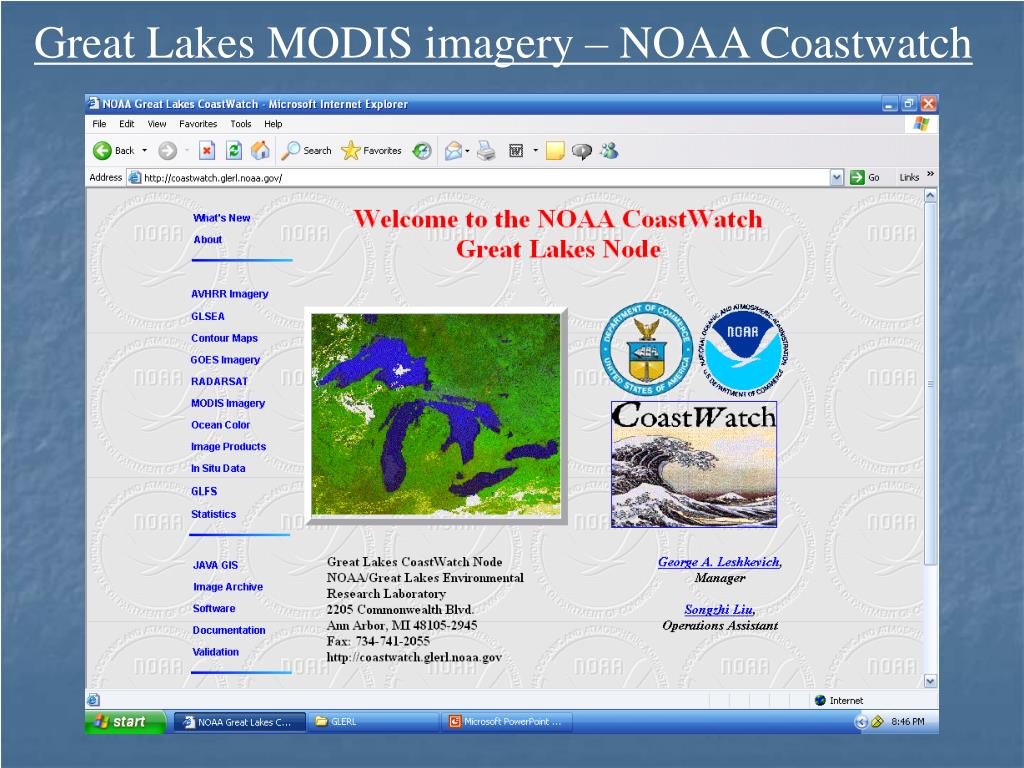The image size is (1024, 768).
Task: Open the Image Archive link
Action: [228, 586]
